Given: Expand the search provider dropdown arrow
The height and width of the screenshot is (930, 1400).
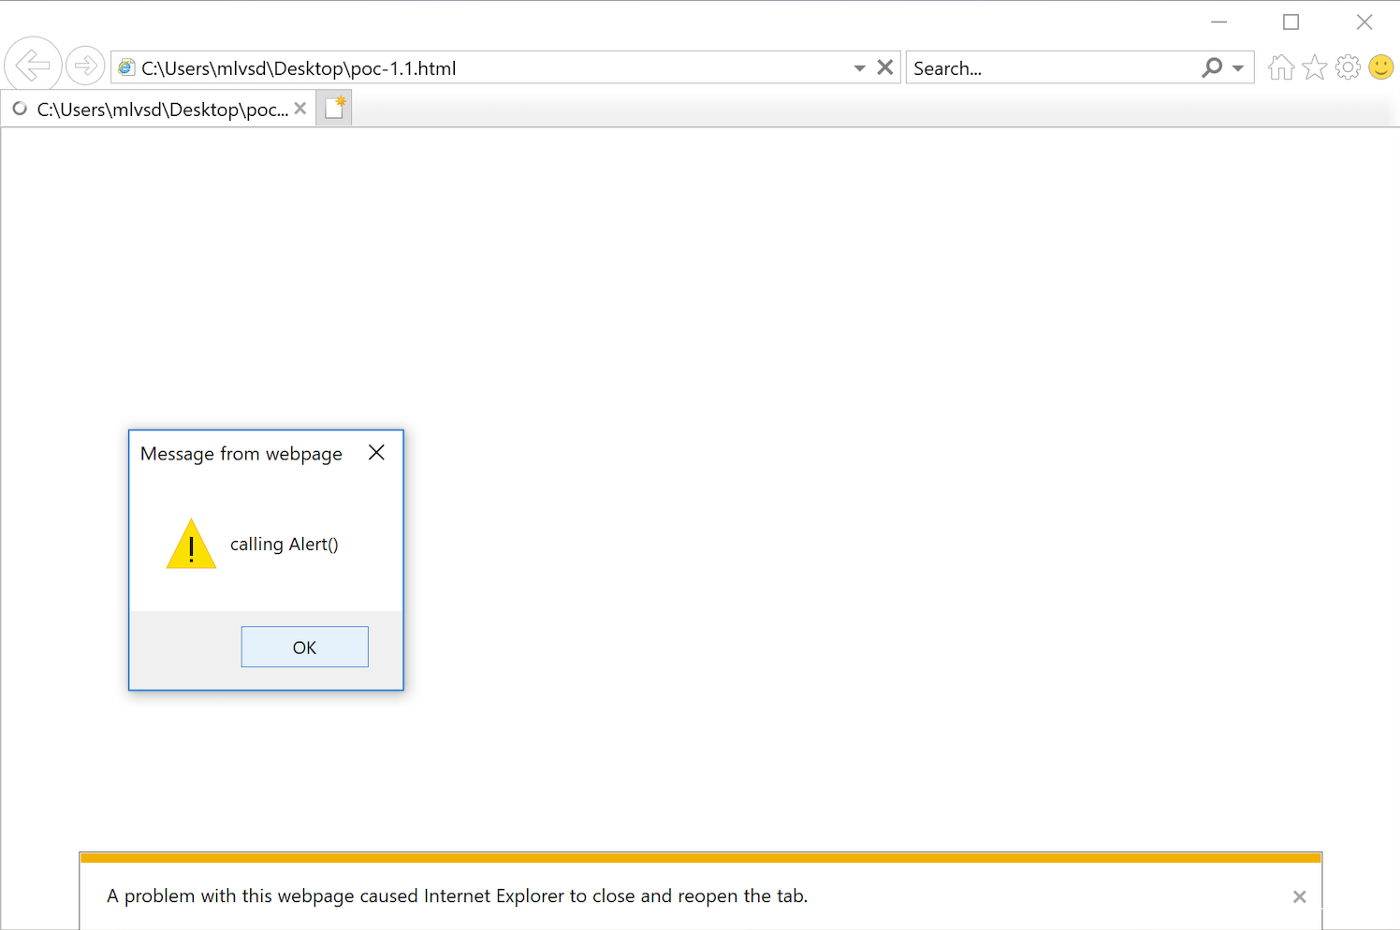Looking at the screenshot, I should 1238,68.
